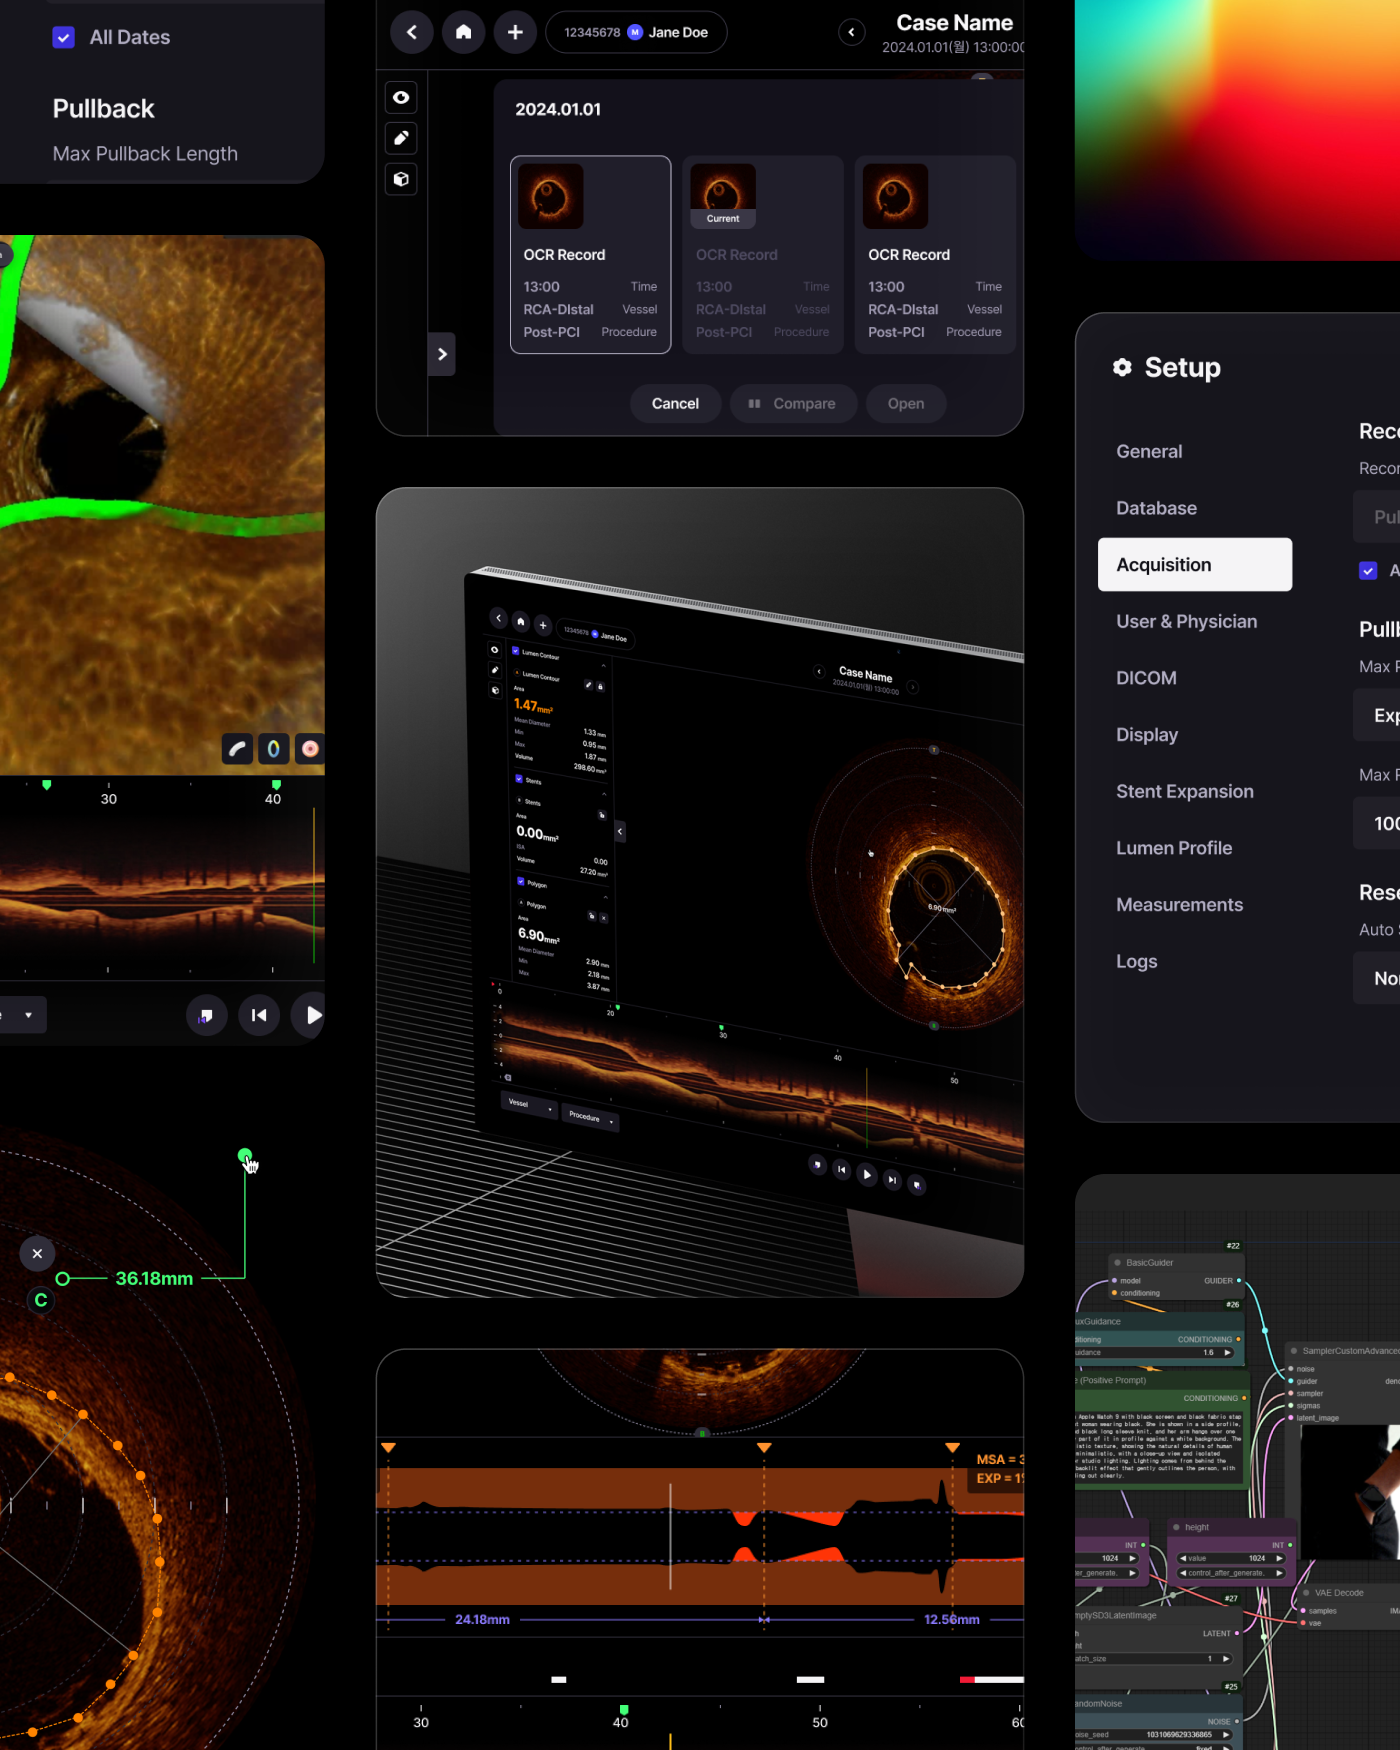Click the back arrow button in top toolbar
Viewport: 1400px width, 1750px height.
[411, 32]
